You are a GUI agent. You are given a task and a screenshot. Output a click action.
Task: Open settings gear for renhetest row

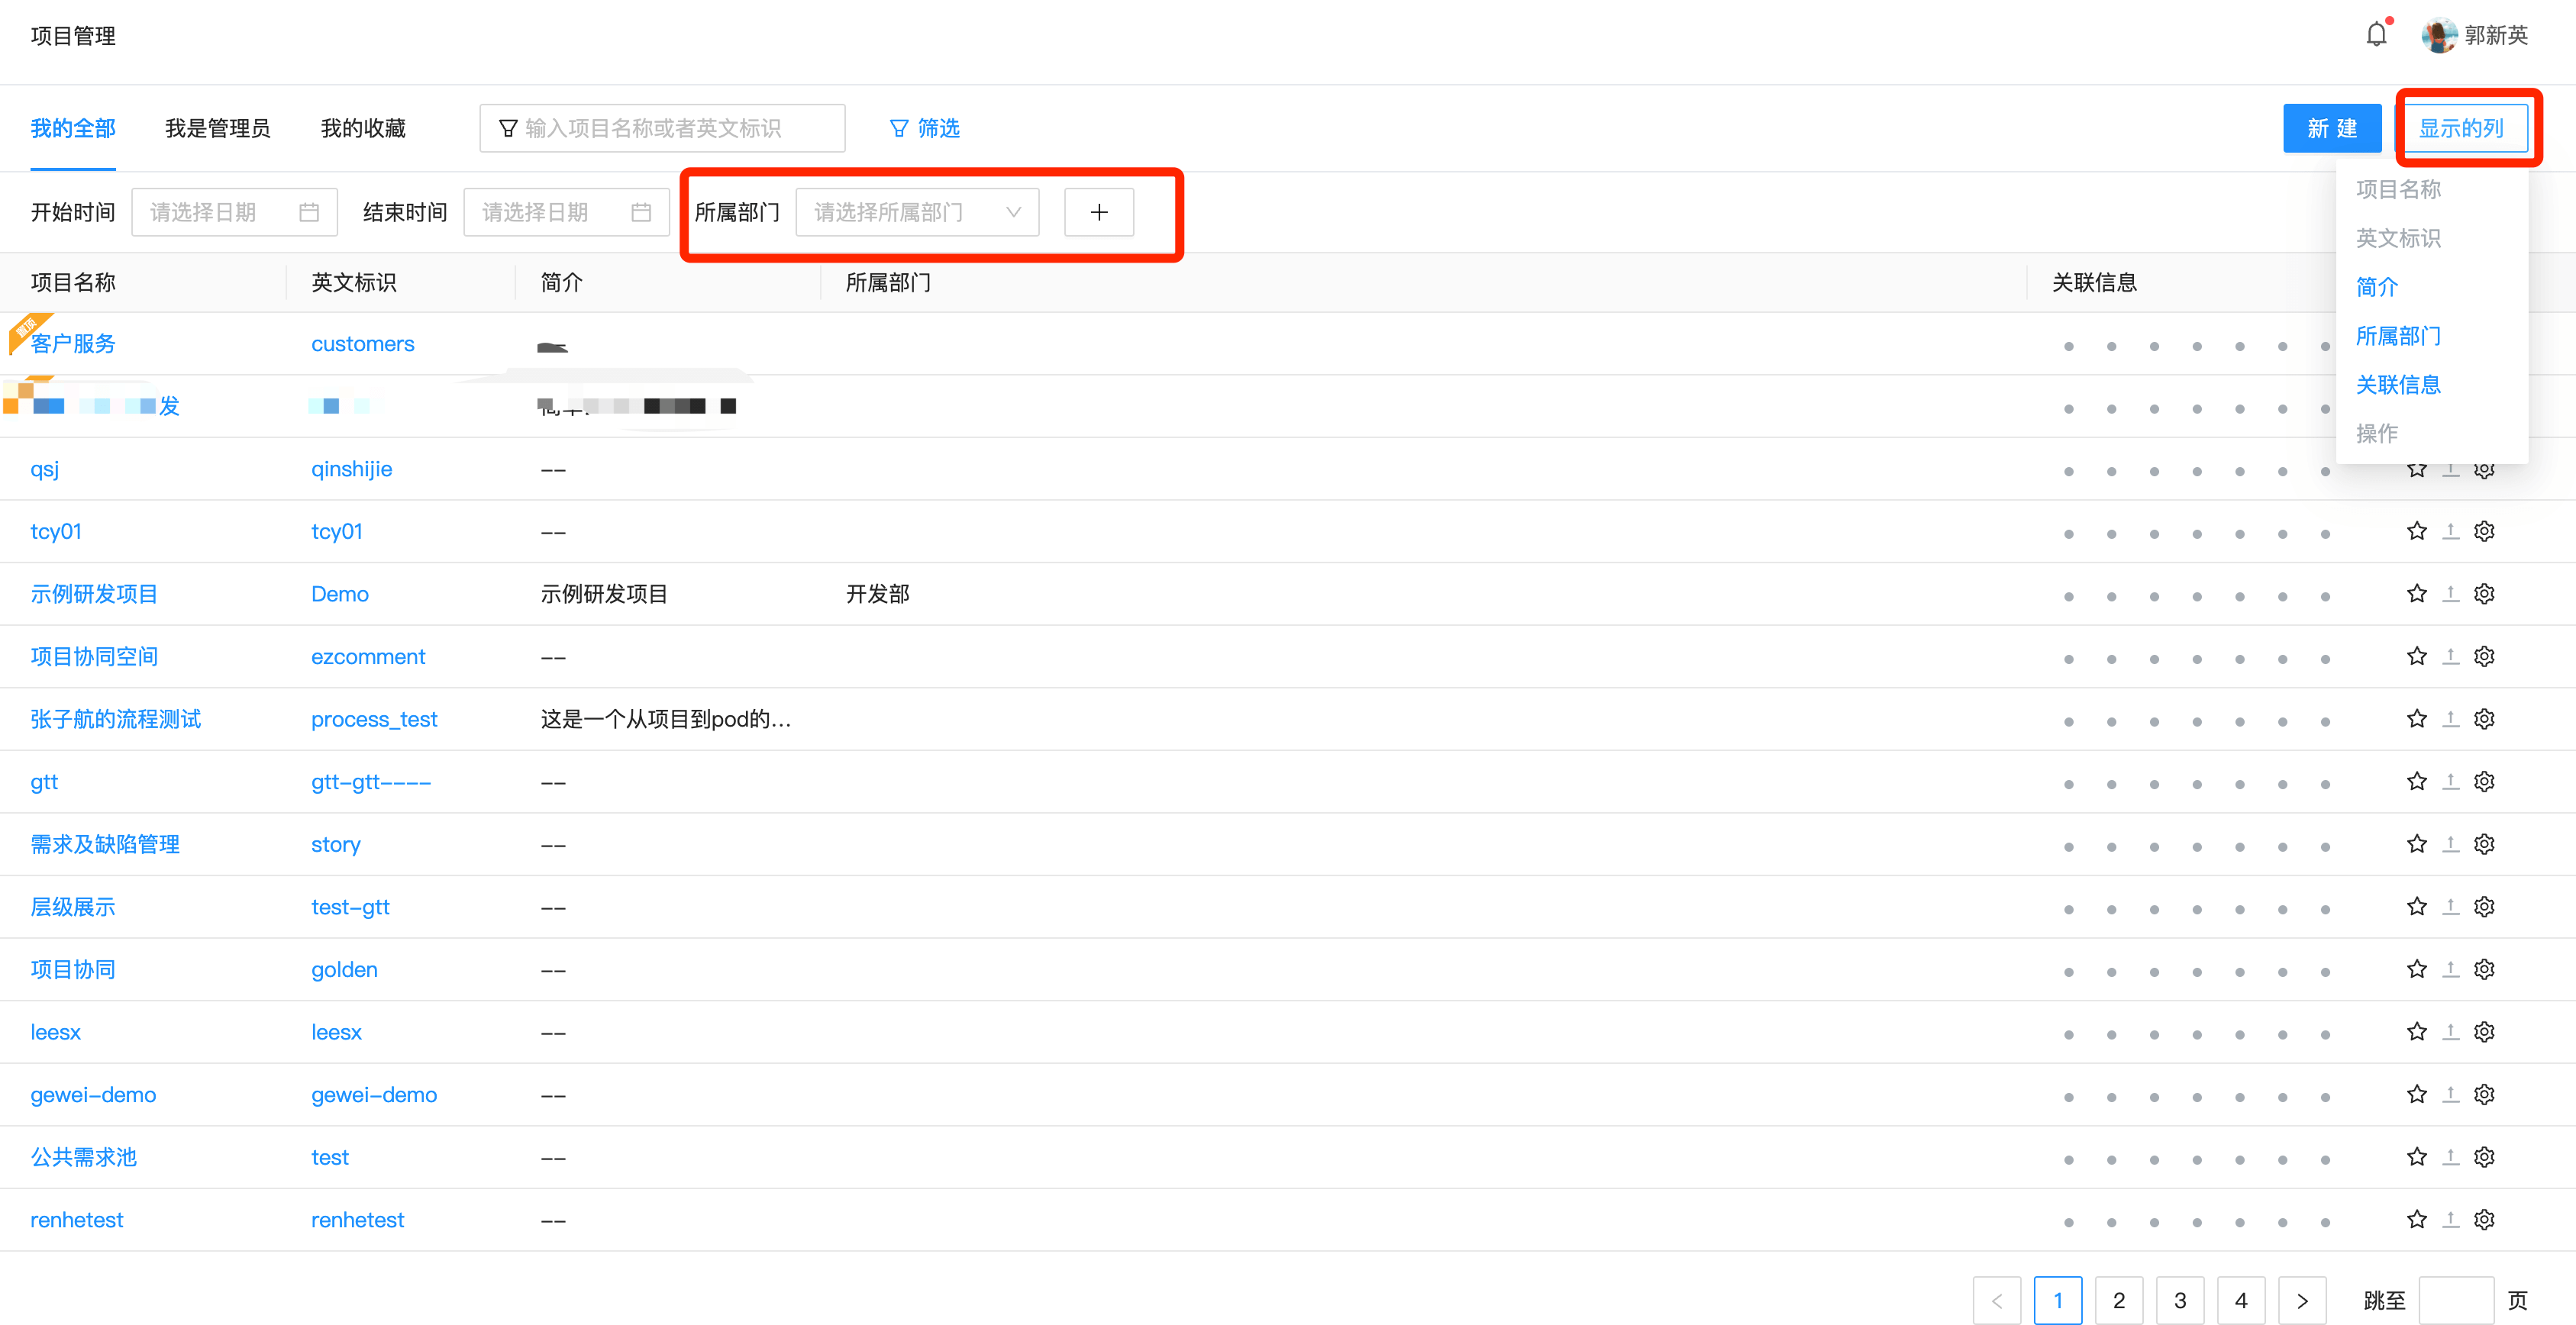[2484, 1219]
